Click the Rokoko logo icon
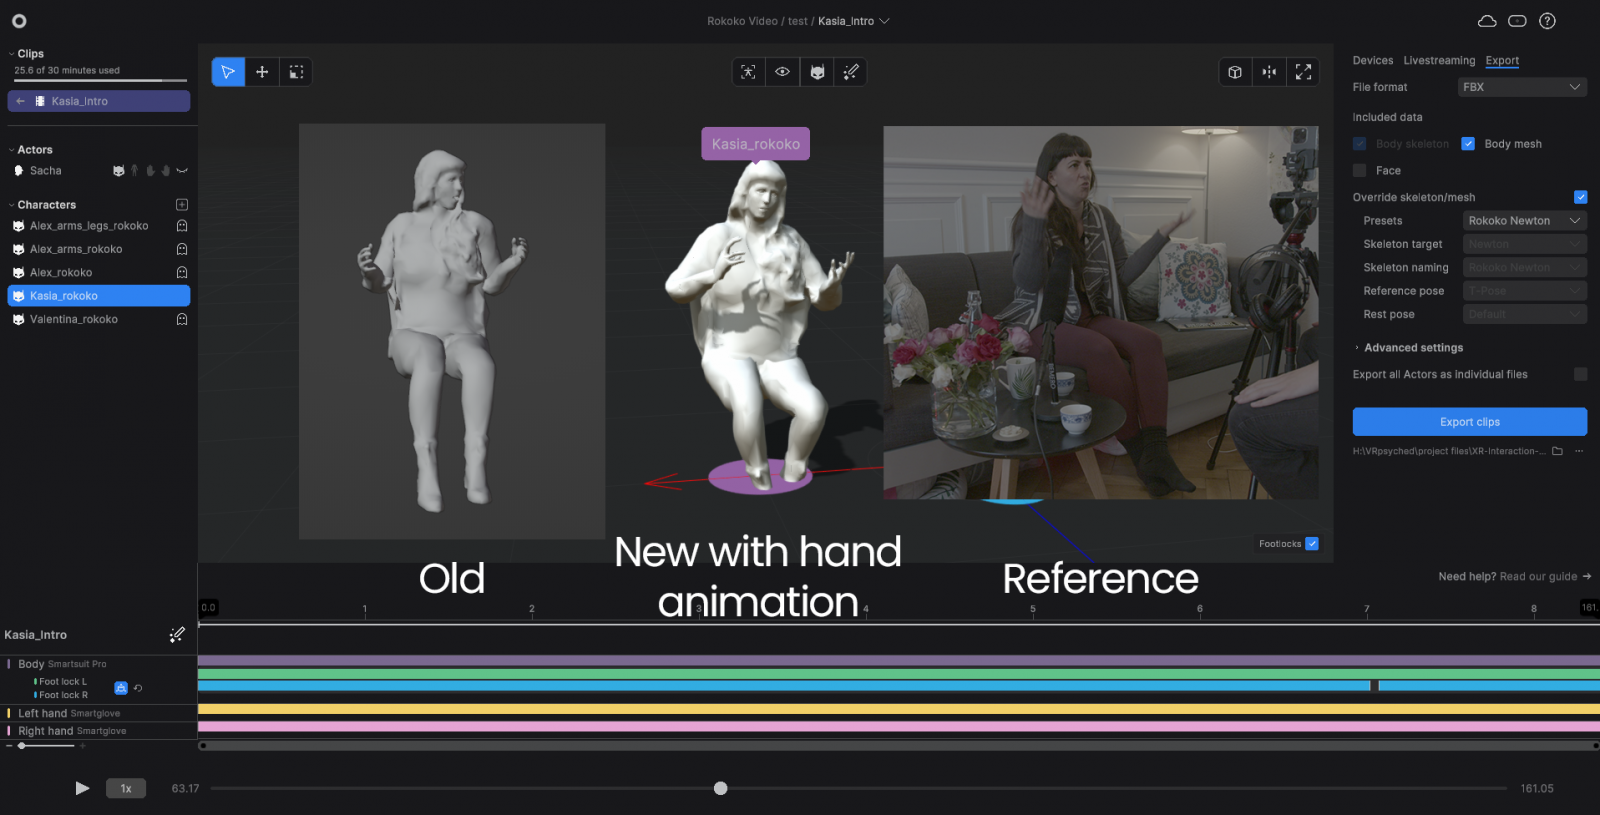The image size is (1600, 815). pos(19,21)
